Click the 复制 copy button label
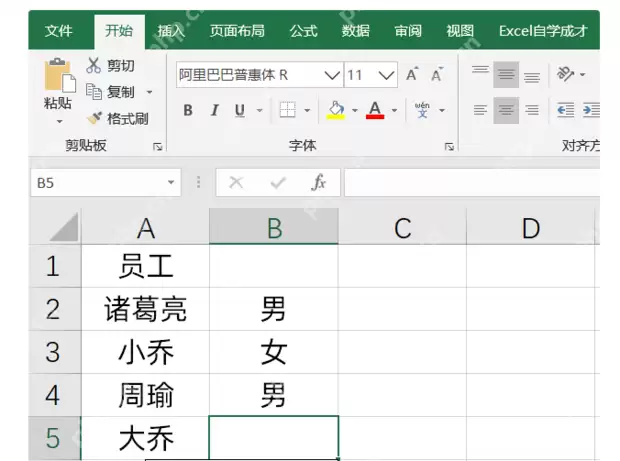The width and height of the screenshot is (620, 461). pyautogui.click(x=121, y=92)
